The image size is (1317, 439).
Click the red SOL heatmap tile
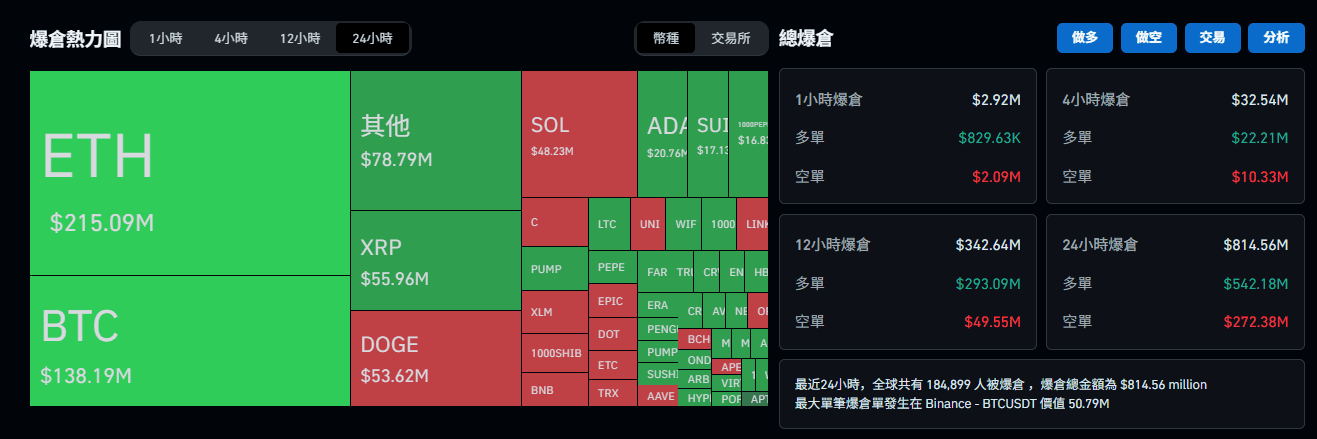point(579,134)
